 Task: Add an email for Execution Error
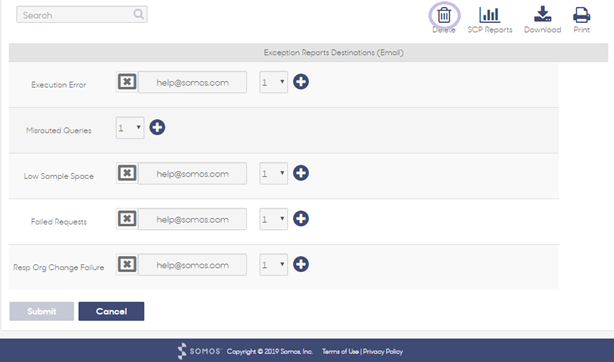point(301,82)
